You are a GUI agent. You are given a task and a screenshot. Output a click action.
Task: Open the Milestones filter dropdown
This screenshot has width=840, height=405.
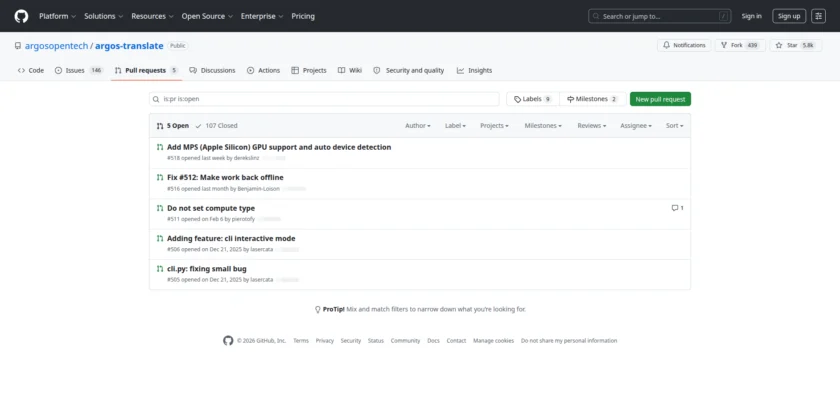pos(543,126)
